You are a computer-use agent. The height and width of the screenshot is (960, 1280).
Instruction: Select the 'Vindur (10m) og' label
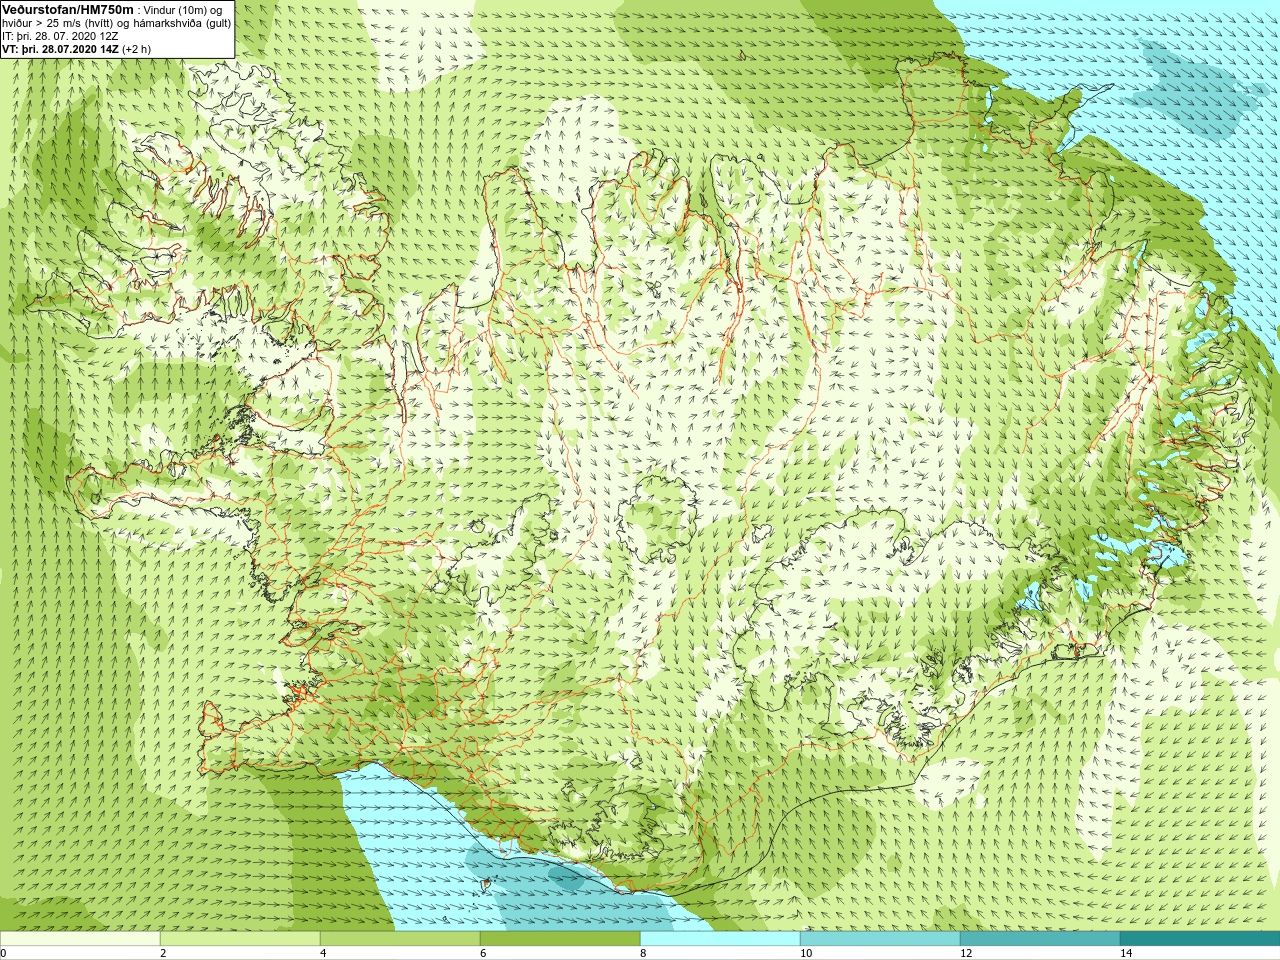tap(183, 10)
